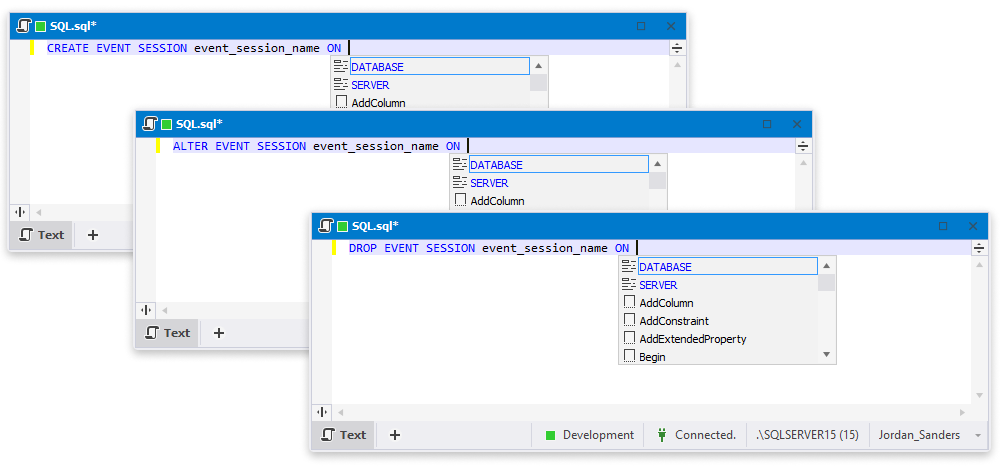Image resolution: width=1000 pixels, height=469 pixels.
Task: Click the Connected status indicator
Action: pos(696,435)
